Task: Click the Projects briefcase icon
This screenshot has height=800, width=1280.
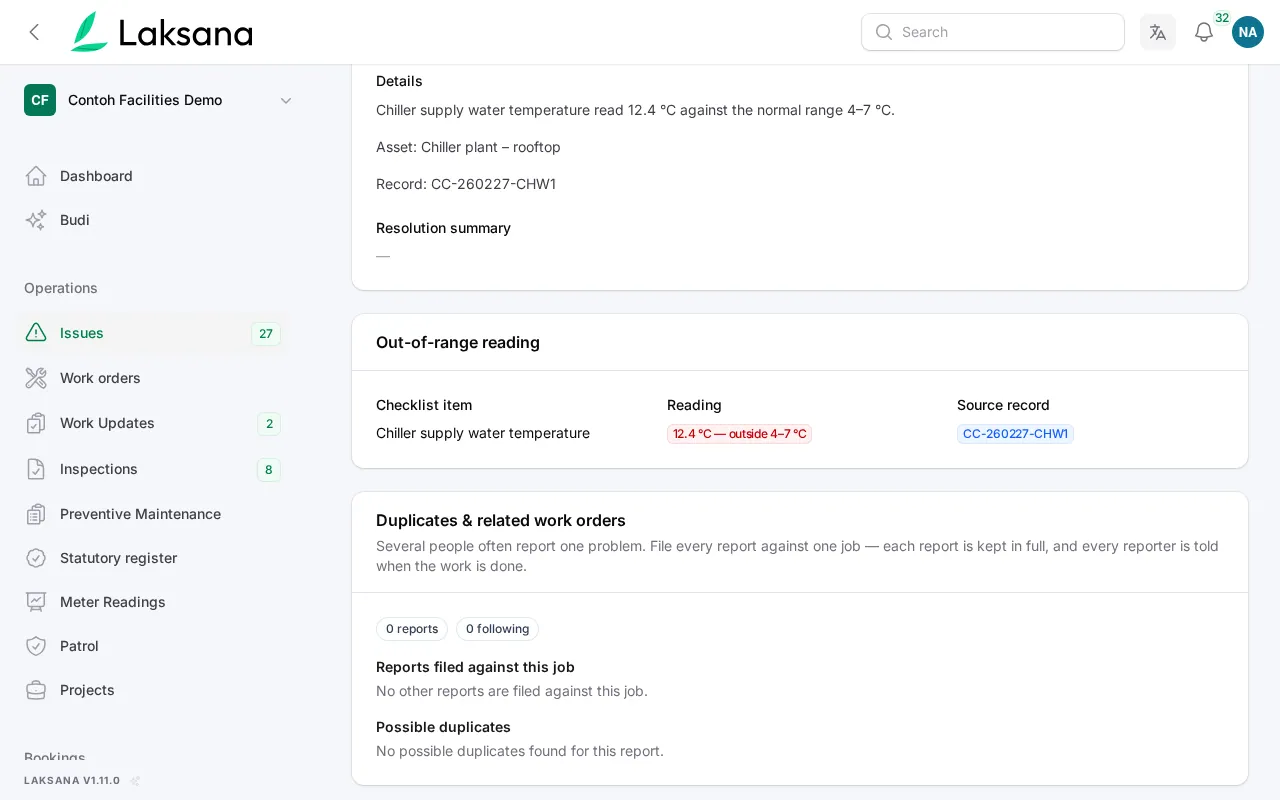Action: pos(36,690)
